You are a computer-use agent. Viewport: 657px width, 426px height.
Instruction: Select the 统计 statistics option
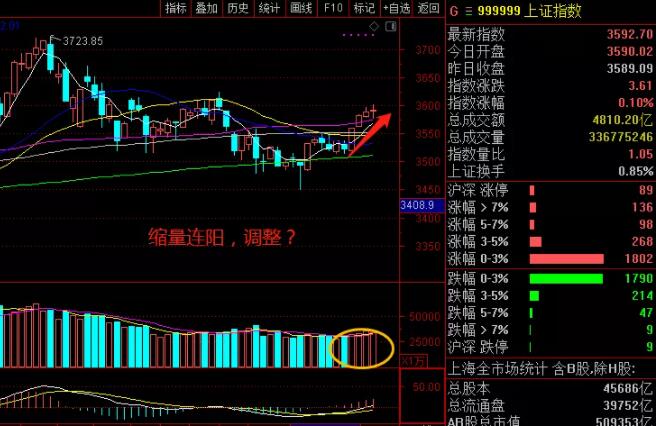pyautogui.click(x=269, y=8)
